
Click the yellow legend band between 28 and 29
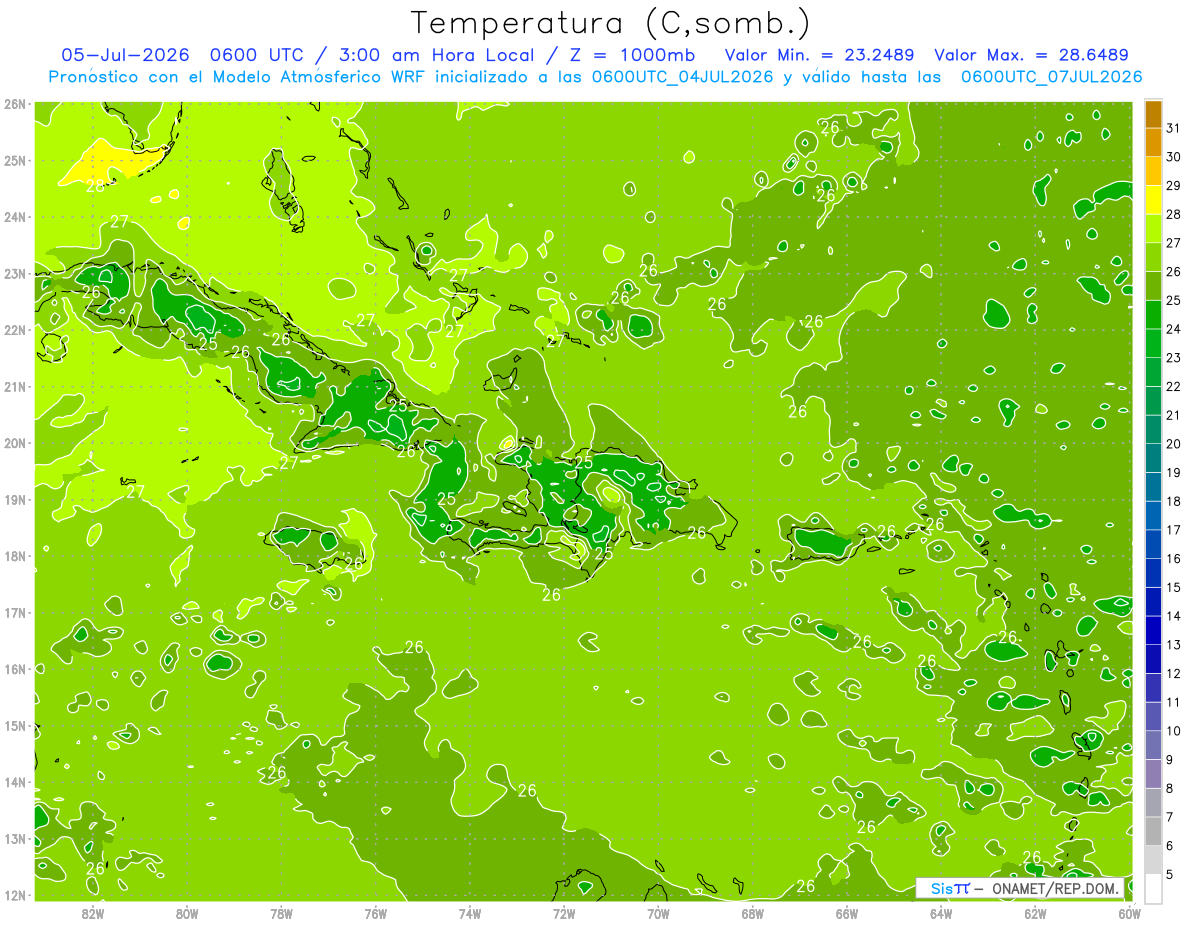pos(1153,200)
